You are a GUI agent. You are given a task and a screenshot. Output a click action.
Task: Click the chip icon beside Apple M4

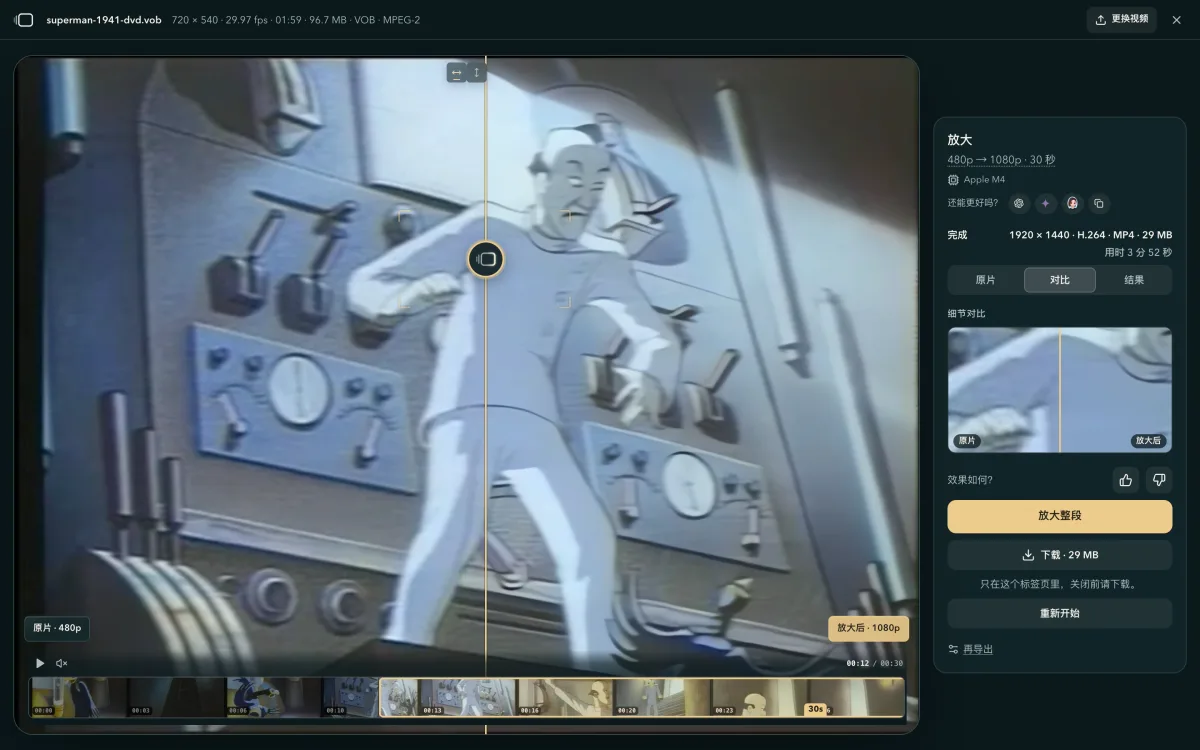(953, 180)
